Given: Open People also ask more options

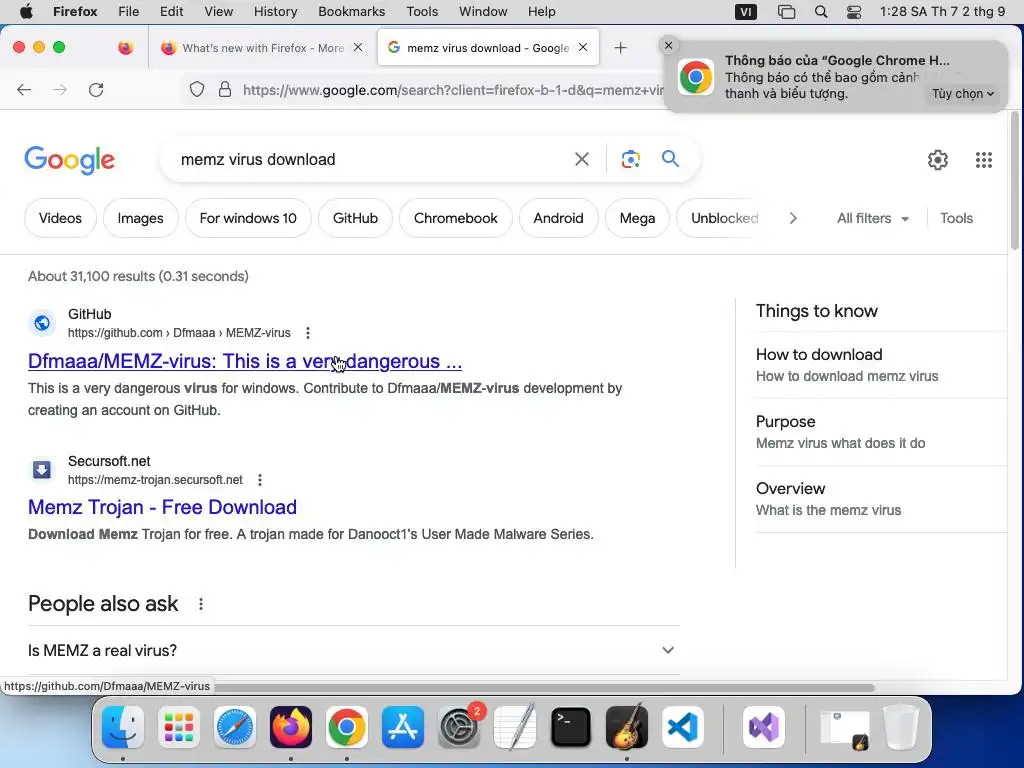Looking at the screenshot, I should click(200, 604).
